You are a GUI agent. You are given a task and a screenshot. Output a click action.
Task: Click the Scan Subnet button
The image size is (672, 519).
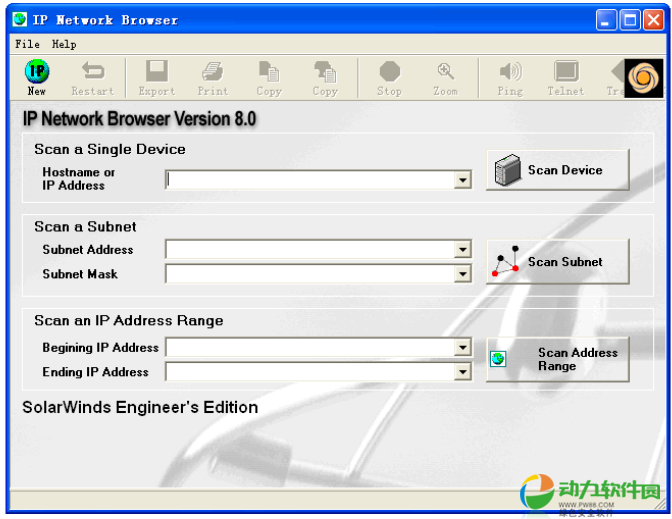[558, 262]
